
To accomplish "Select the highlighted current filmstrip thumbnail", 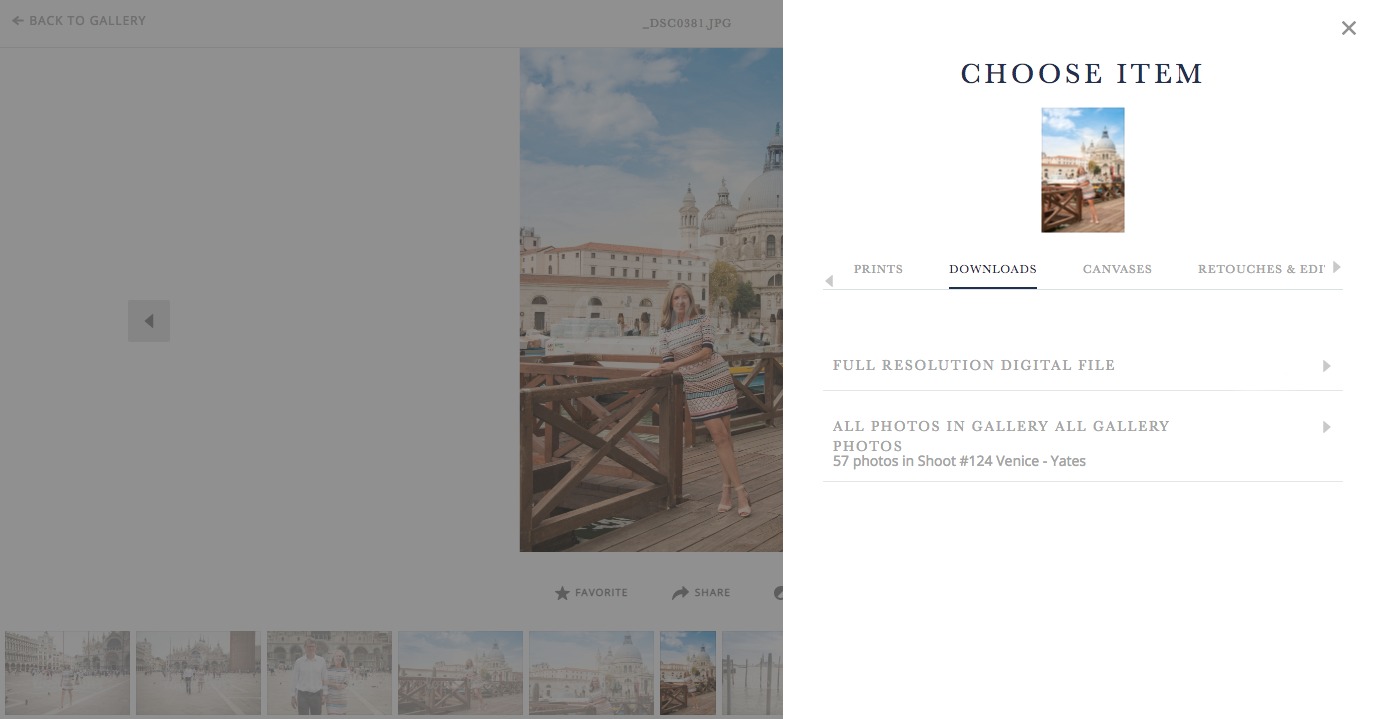I will pos(688,673).
